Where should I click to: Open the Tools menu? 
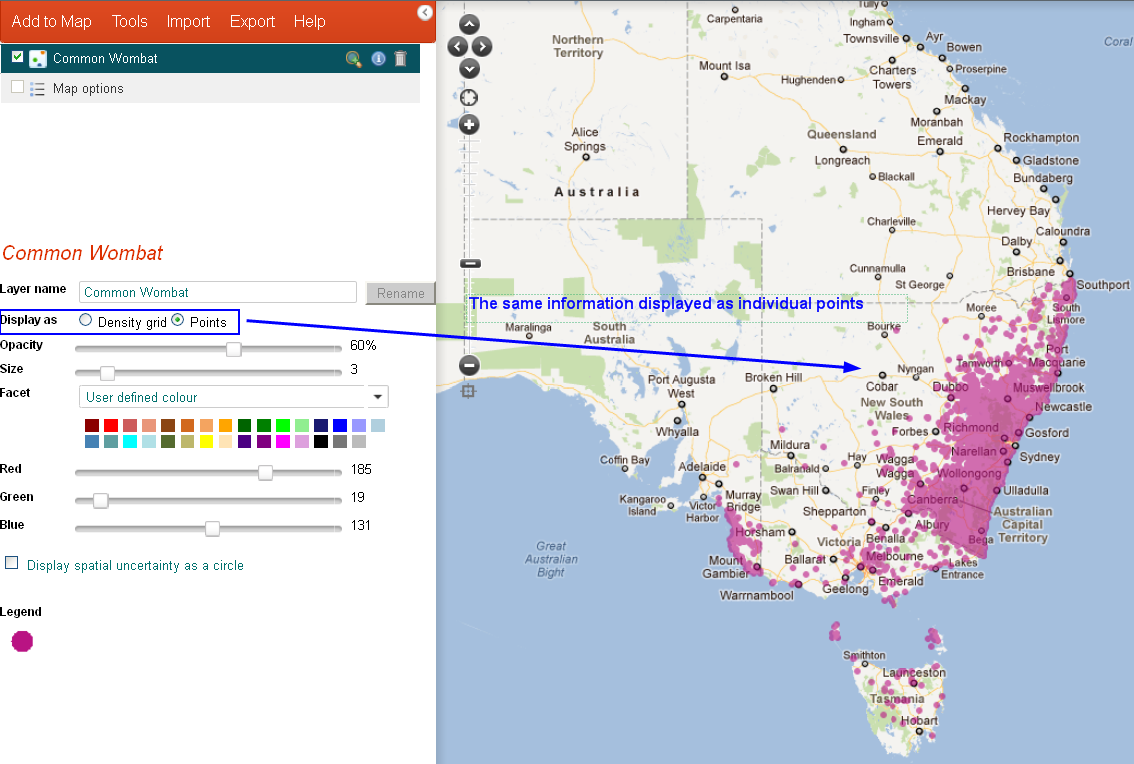(129, 21)
